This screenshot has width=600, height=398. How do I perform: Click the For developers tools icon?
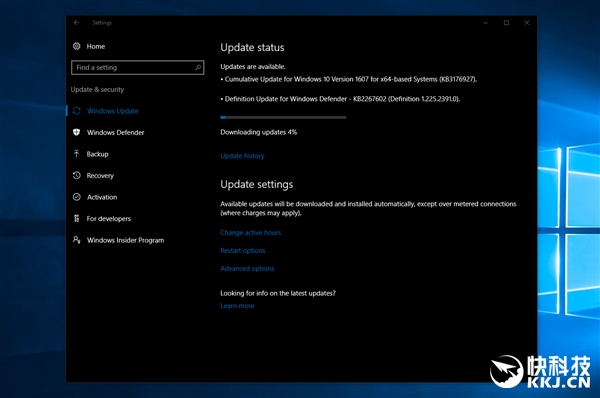(77, 218)
